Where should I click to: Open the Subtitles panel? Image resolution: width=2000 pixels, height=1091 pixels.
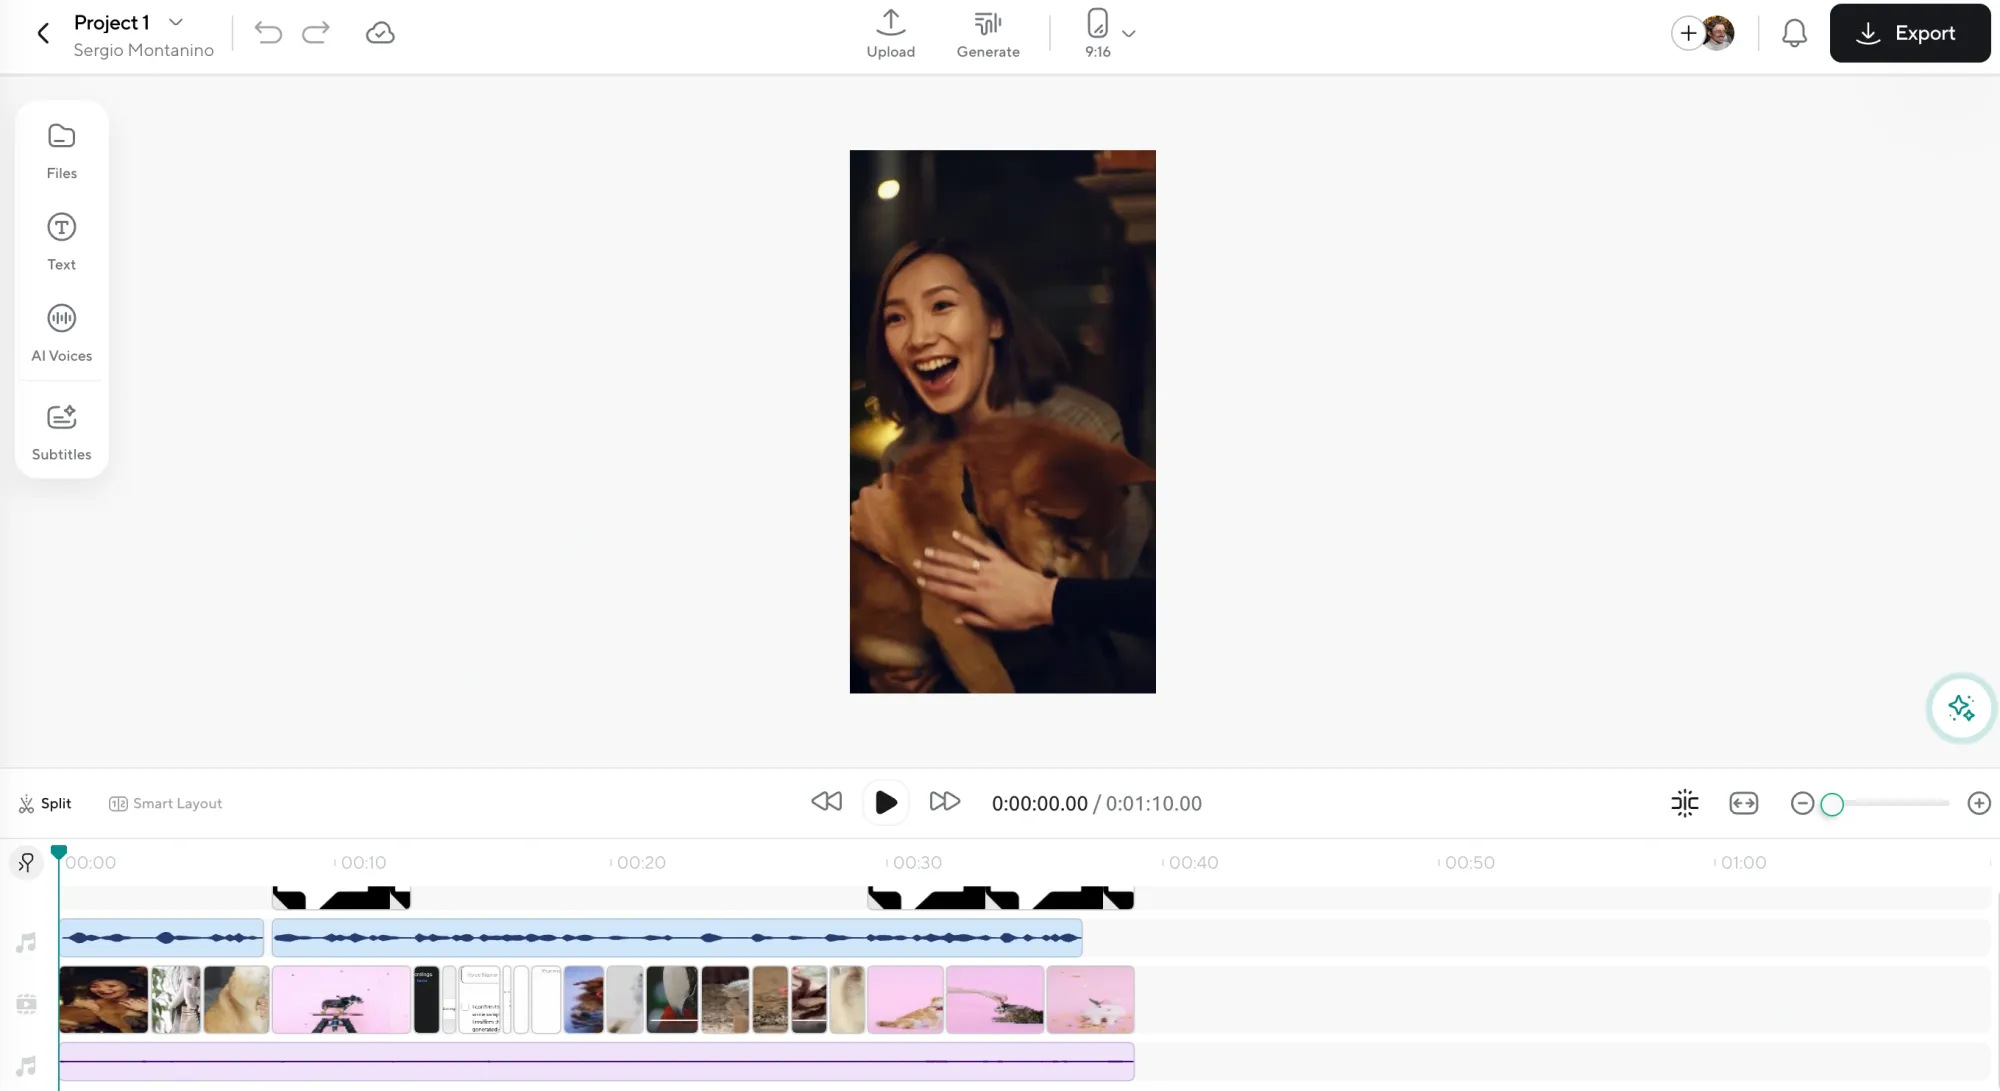(x=60, y=431)
